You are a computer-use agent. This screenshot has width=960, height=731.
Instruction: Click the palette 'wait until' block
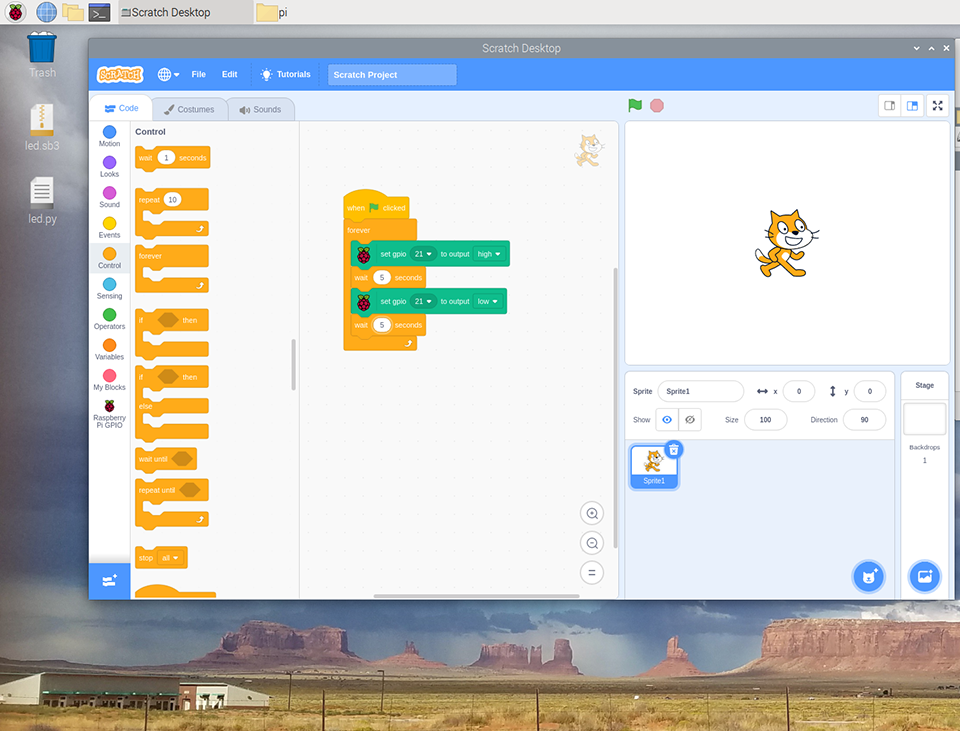pyautogui.click(x=166, y=459)
